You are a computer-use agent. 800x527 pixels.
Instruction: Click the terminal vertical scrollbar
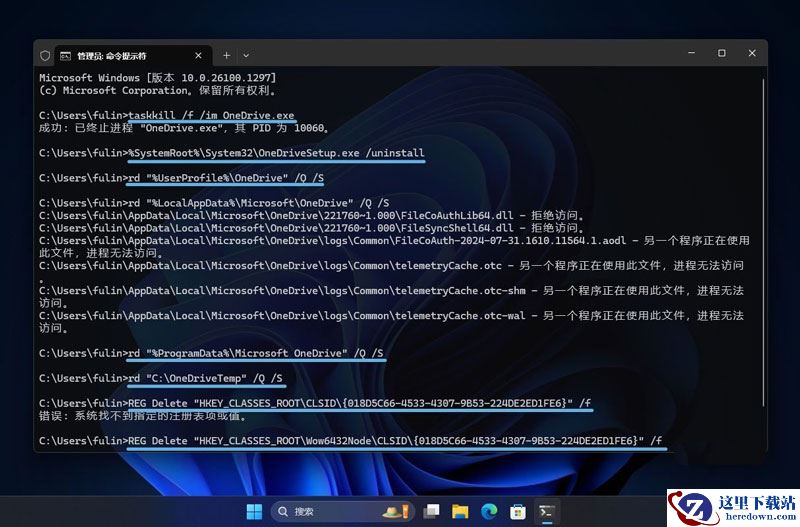coord(763,242)
